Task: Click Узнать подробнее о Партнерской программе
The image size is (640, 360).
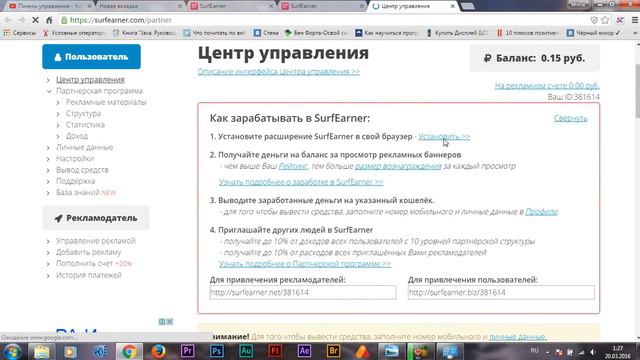Action: (x=304, y=264)
